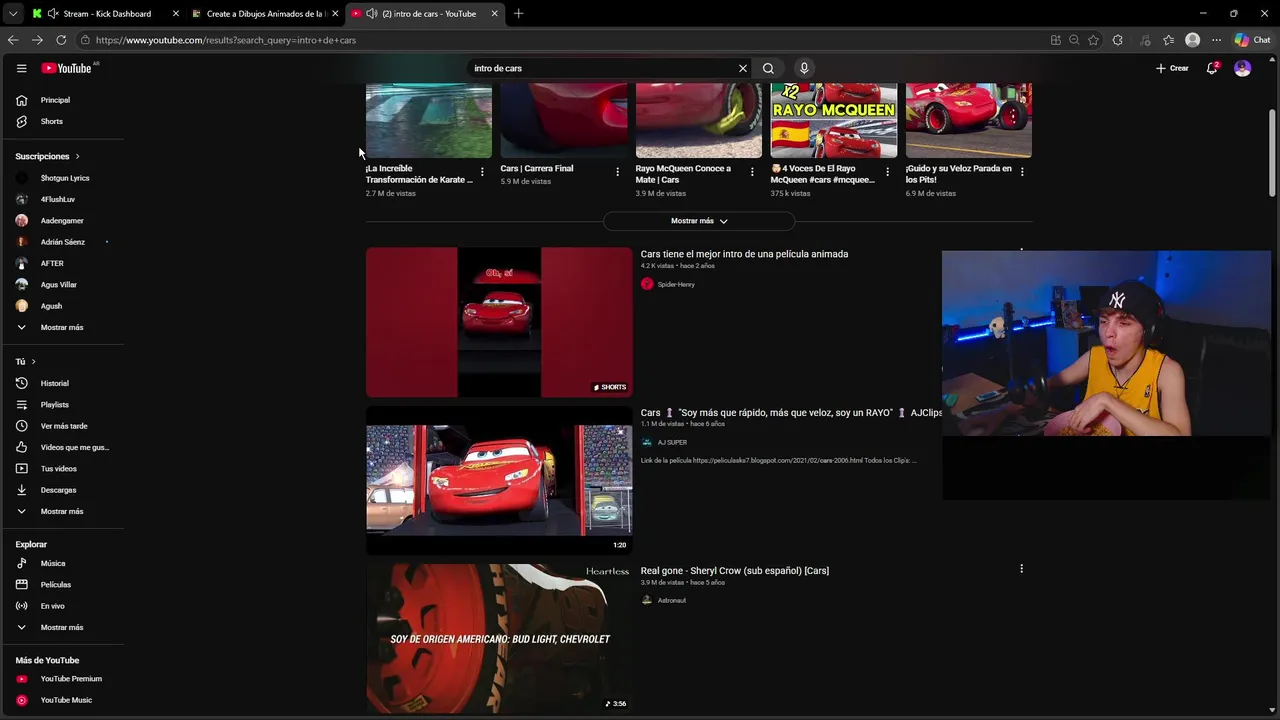
Task: Open Shotgun Lyrics channel subscription
Action: point(65,178)
